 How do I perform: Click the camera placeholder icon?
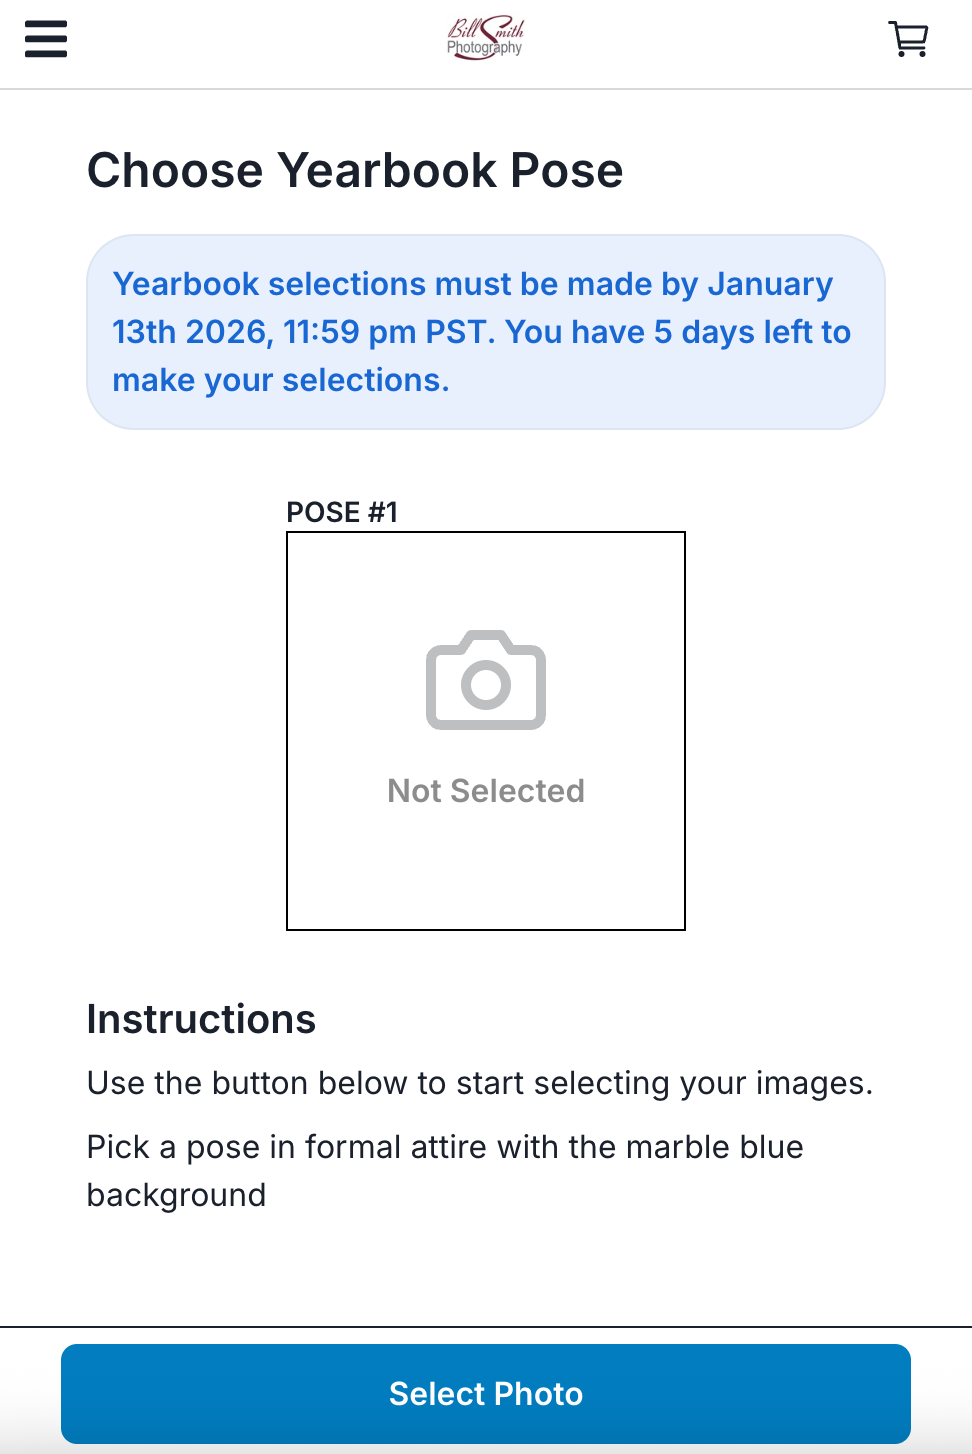[x=486, y=680]
